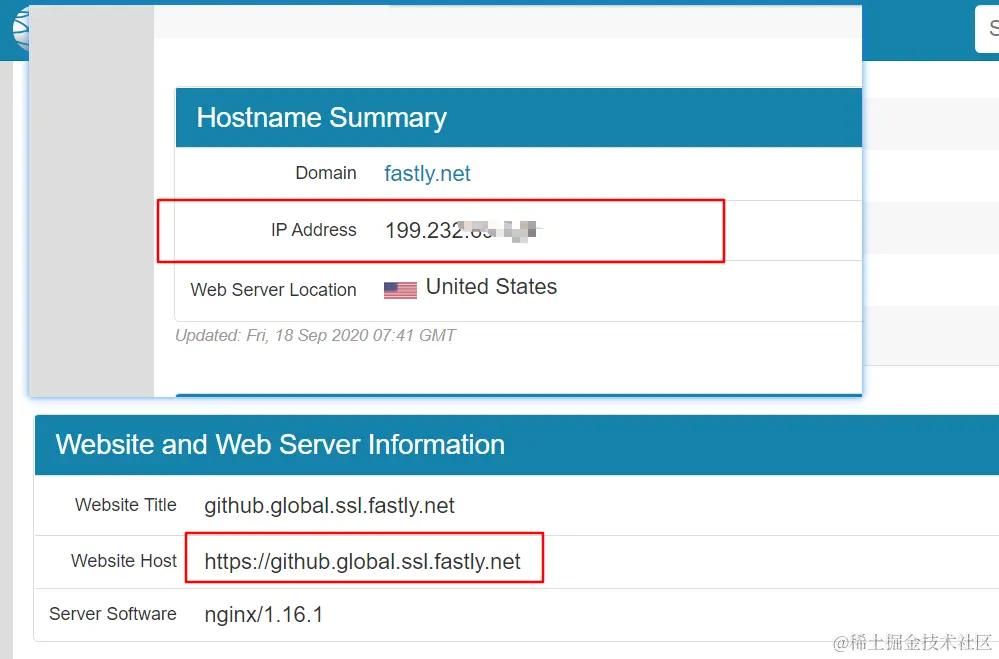Select the 'Server Software' label
The height and width of the screenshot is (659, 999).
113,614
